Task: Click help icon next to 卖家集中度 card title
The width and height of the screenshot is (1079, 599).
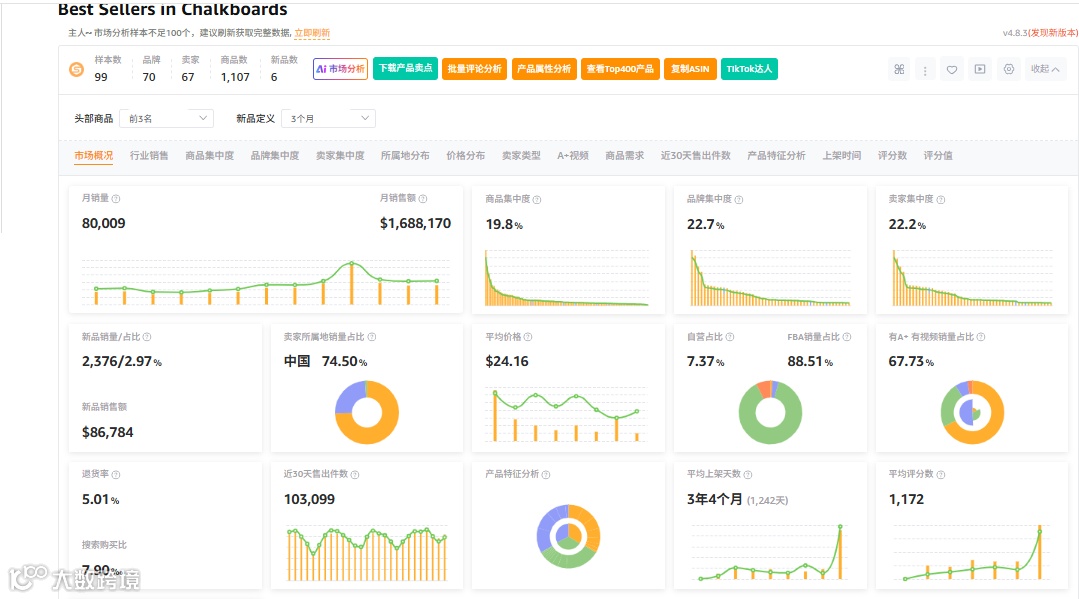Action: click(x=941, y=199)
